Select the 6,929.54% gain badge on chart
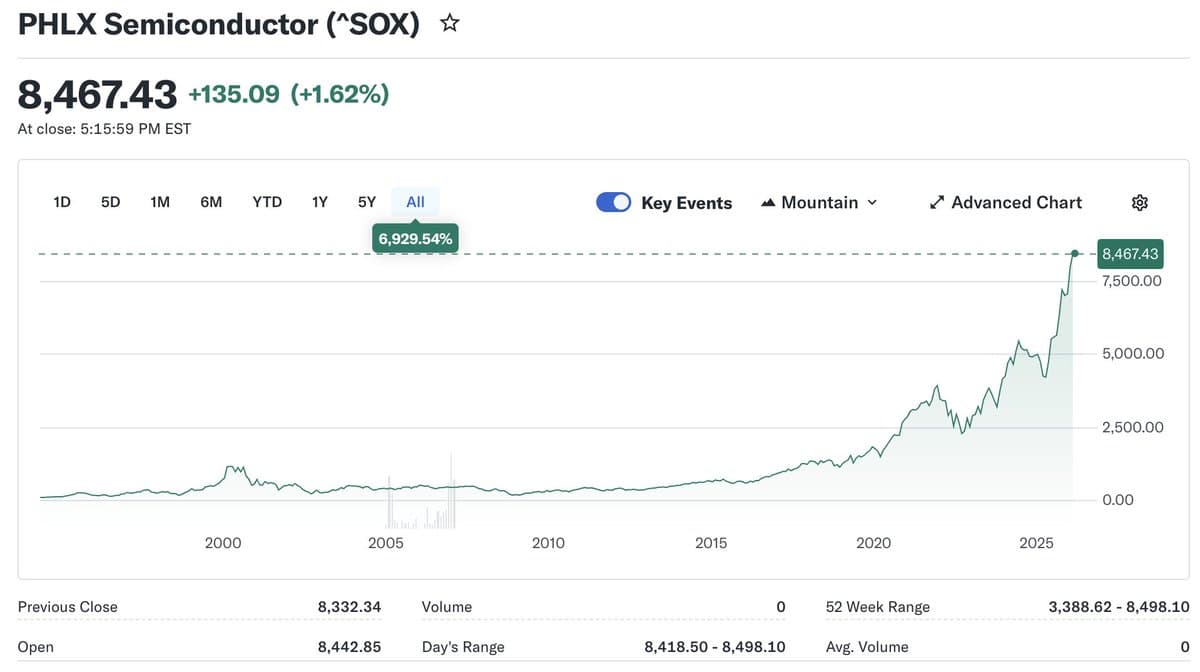The width and height of the screenshot is (1200, 672). click(x=414, y=238)
